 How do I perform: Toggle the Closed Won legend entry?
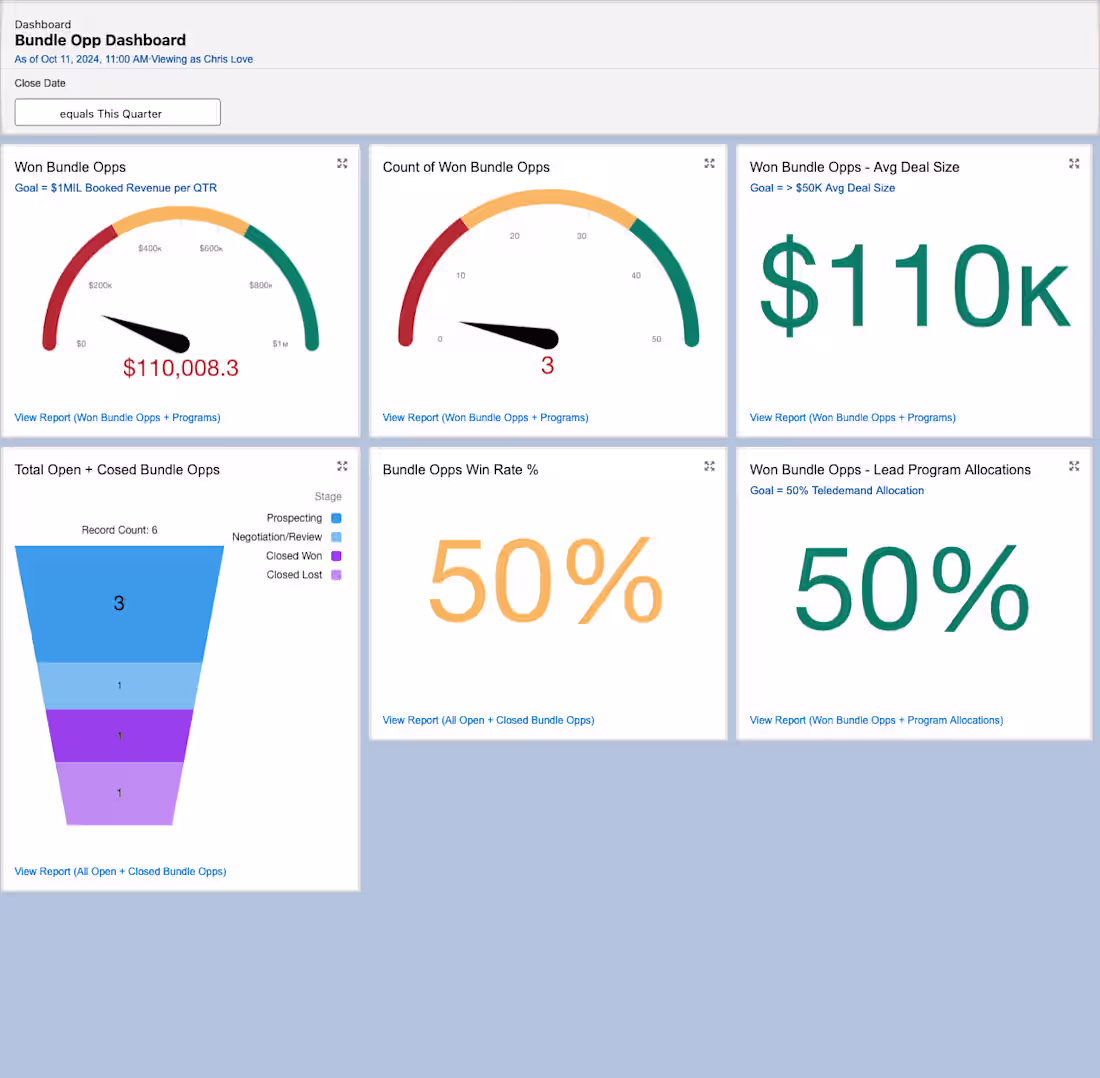(292, 556)
